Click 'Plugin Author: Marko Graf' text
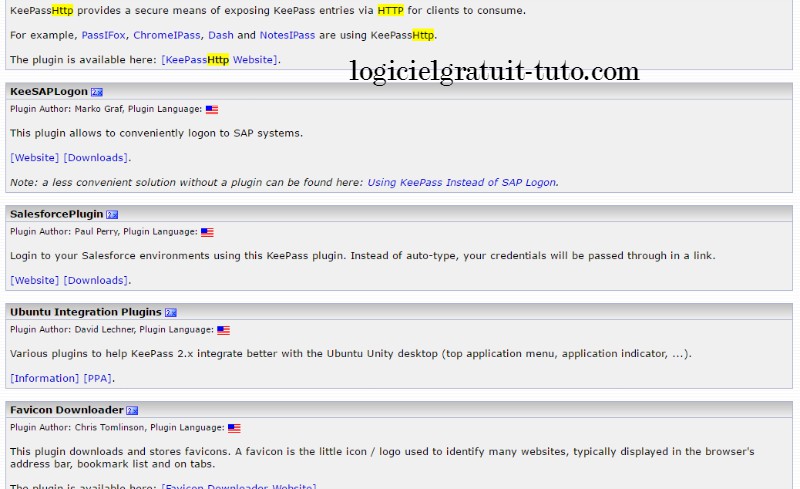800x489 pixels. pos(66,109)
